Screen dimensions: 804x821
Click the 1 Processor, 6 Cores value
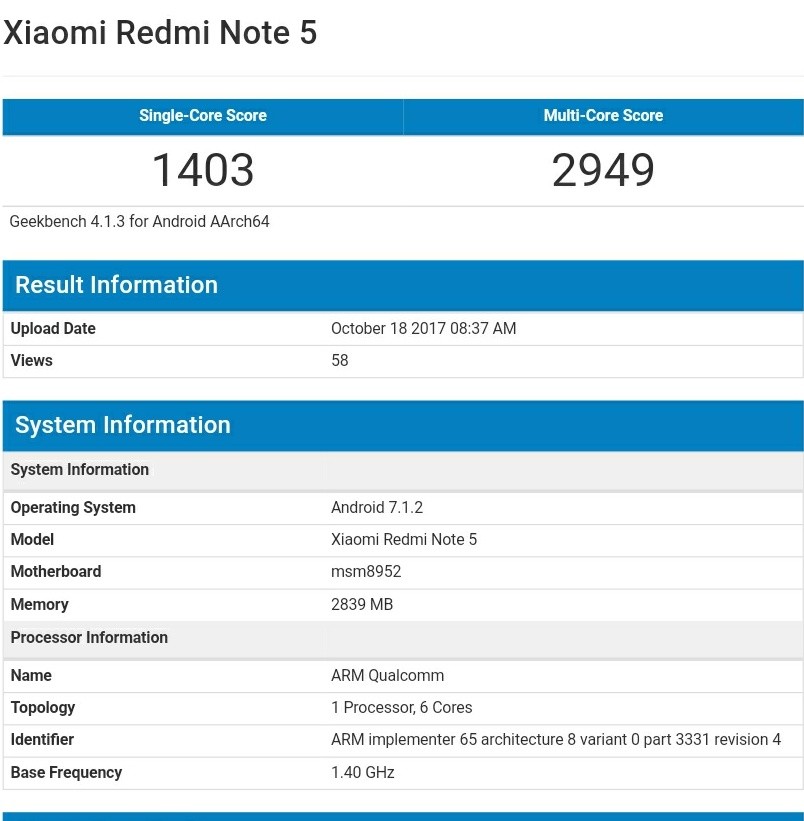click(x=401, y=708)
